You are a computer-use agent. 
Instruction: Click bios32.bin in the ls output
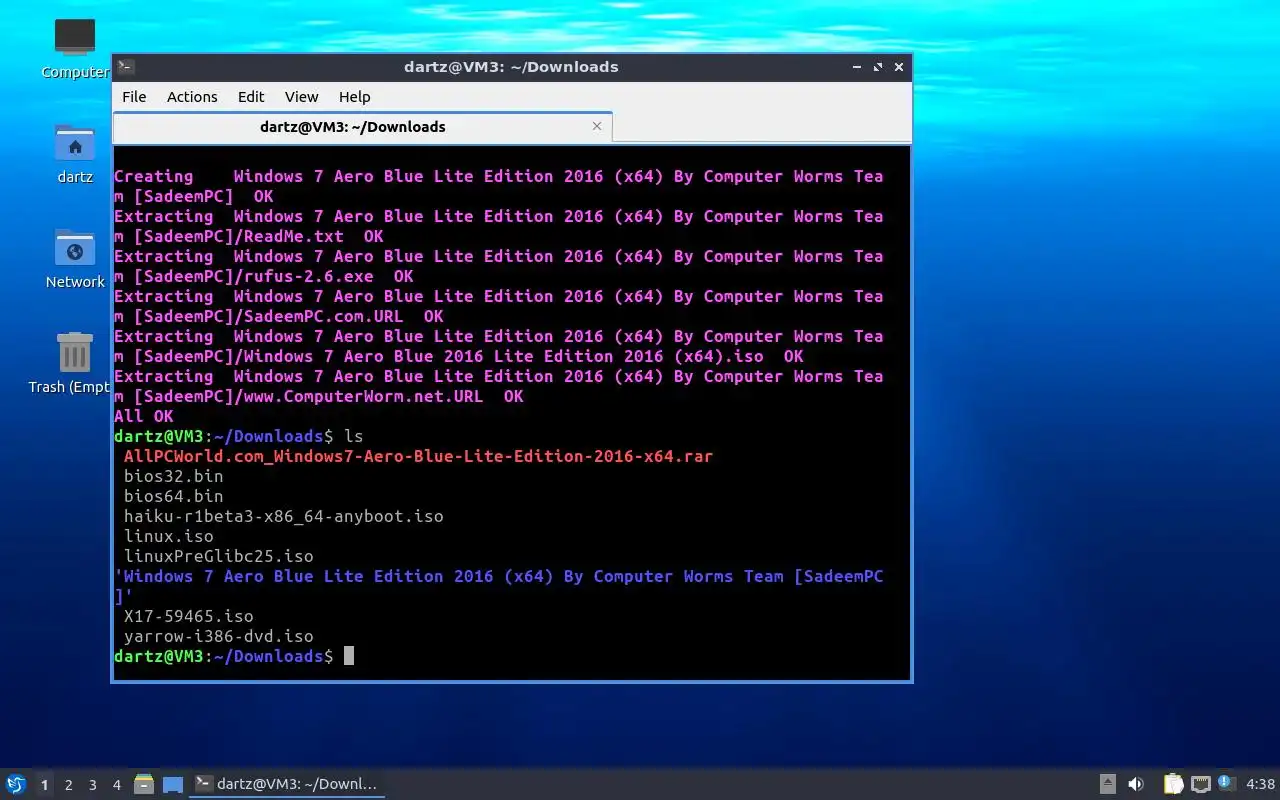click(173, 476)
